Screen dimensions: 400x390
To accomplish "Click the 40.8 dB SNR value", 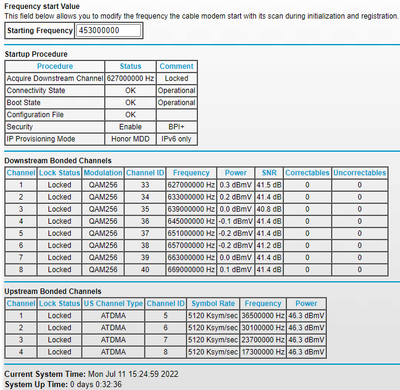I will [269, 209].
